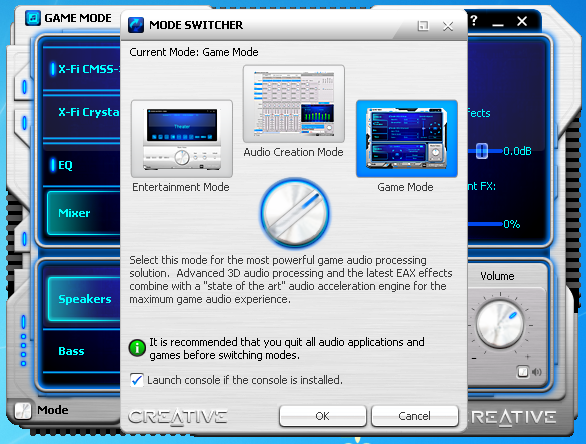Open the Mixer panel
Image resolution: width=586 pixels, height=444 pixels.
pyautogui.click(x=84, y=213)
